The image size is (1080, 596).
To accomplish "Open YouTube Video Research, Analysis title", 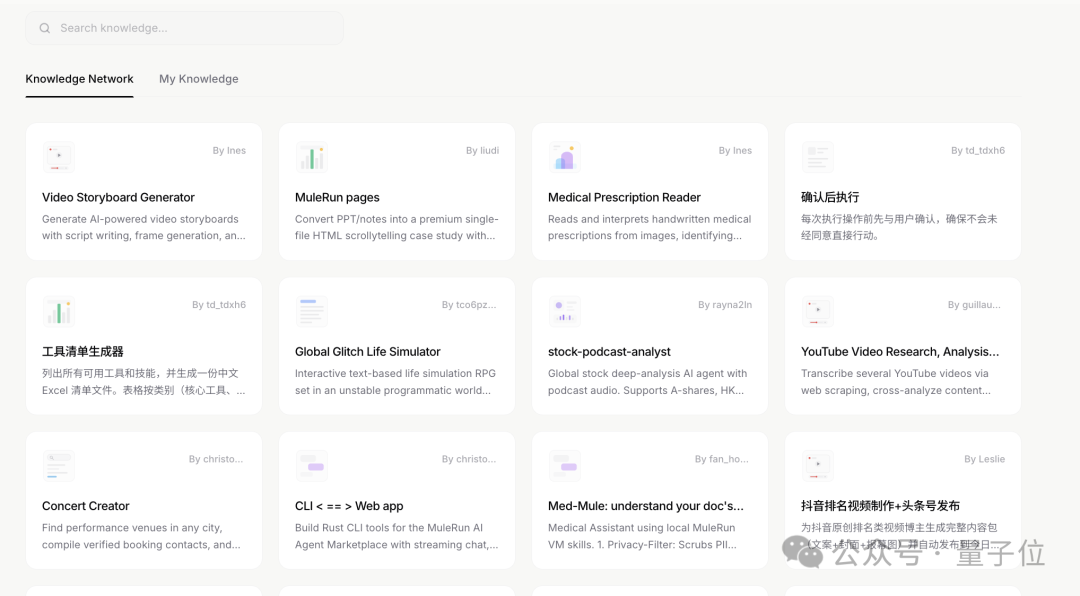I will tap(900, 351).
